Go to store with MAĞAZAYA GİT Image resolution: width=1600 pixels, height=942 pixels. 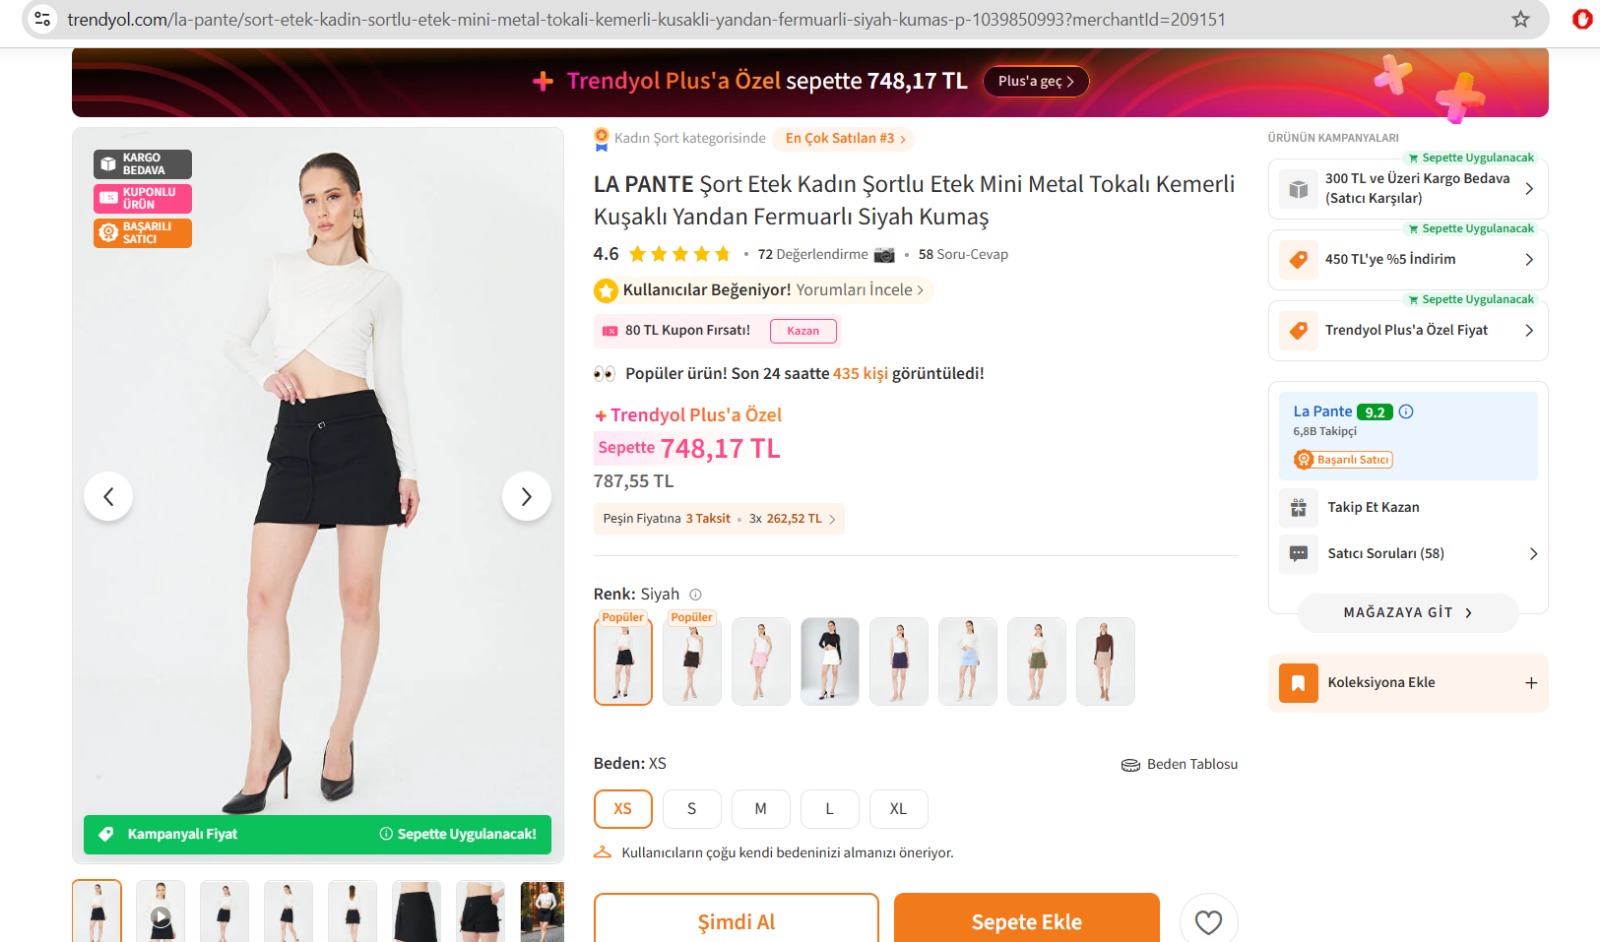click(1408, 613)
